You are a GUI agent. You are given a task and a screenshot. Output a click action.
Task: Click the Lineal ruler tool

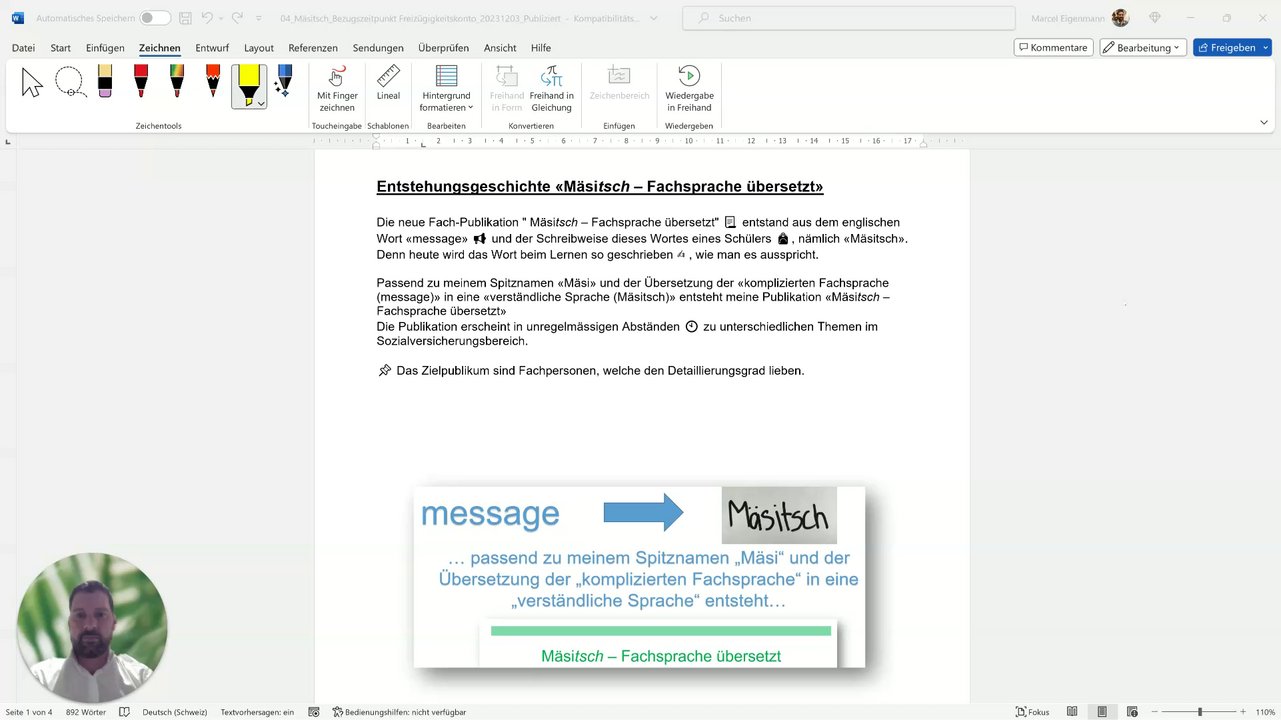click(388, 85)
